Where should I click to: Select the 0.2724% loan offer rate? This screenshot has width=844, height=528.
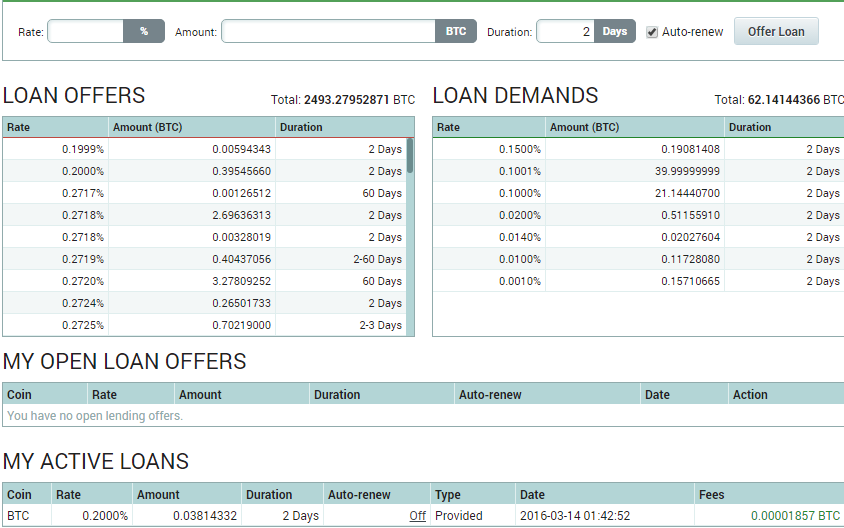coord(83,304)
